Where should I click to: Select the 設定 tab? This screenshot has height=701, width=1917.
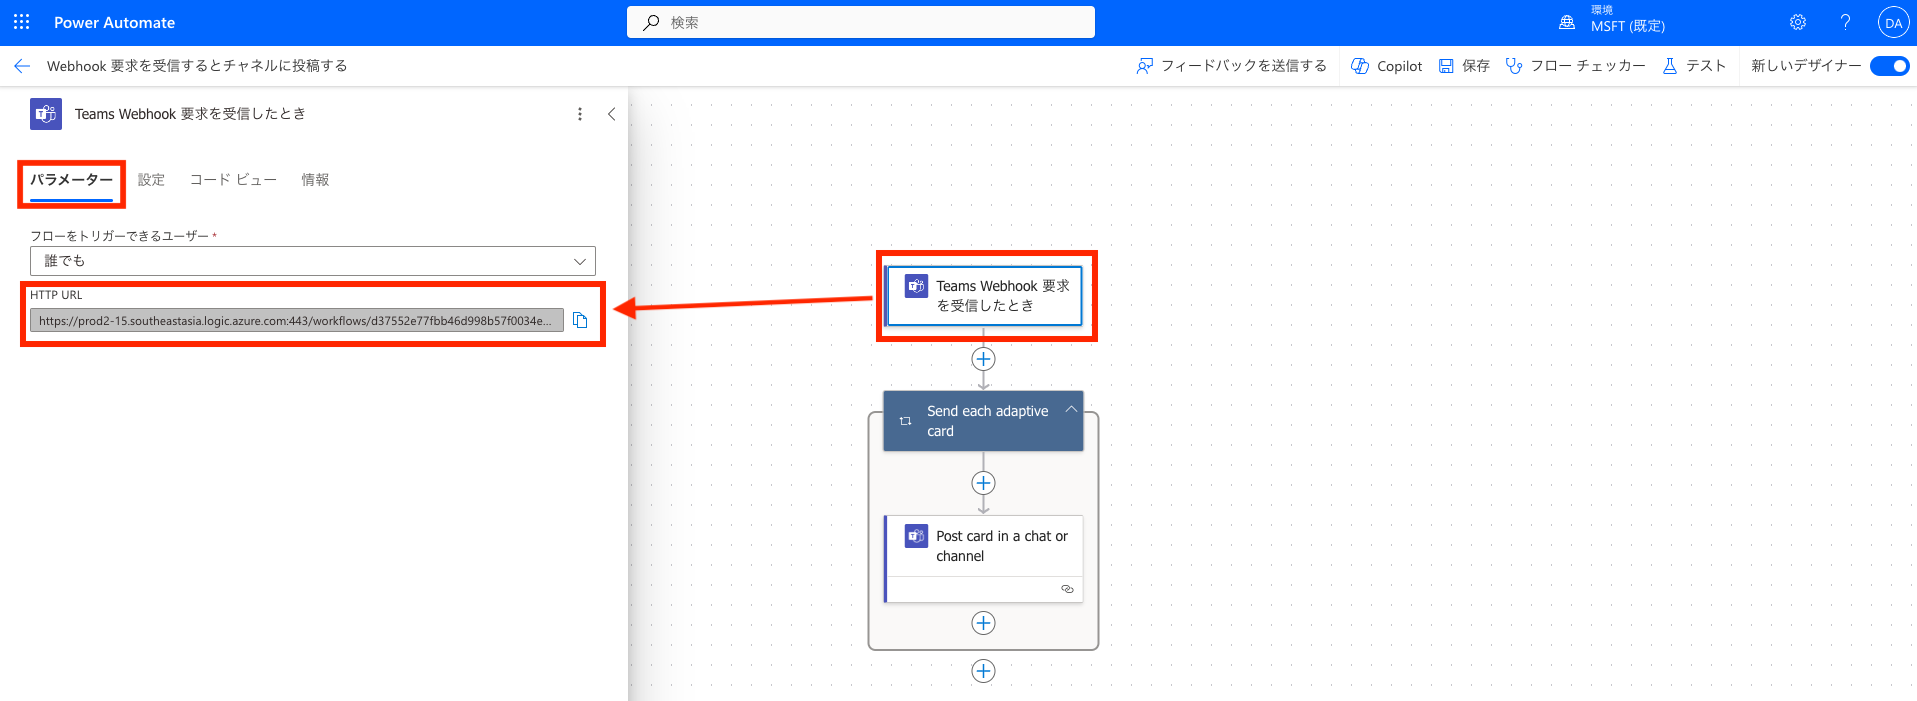(x=151, y=180)
